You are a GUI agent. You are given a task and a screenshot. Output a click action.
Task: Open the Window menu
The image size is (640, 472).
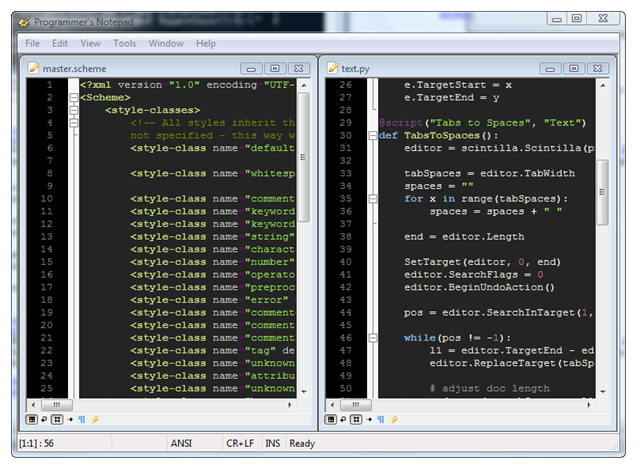166,43
